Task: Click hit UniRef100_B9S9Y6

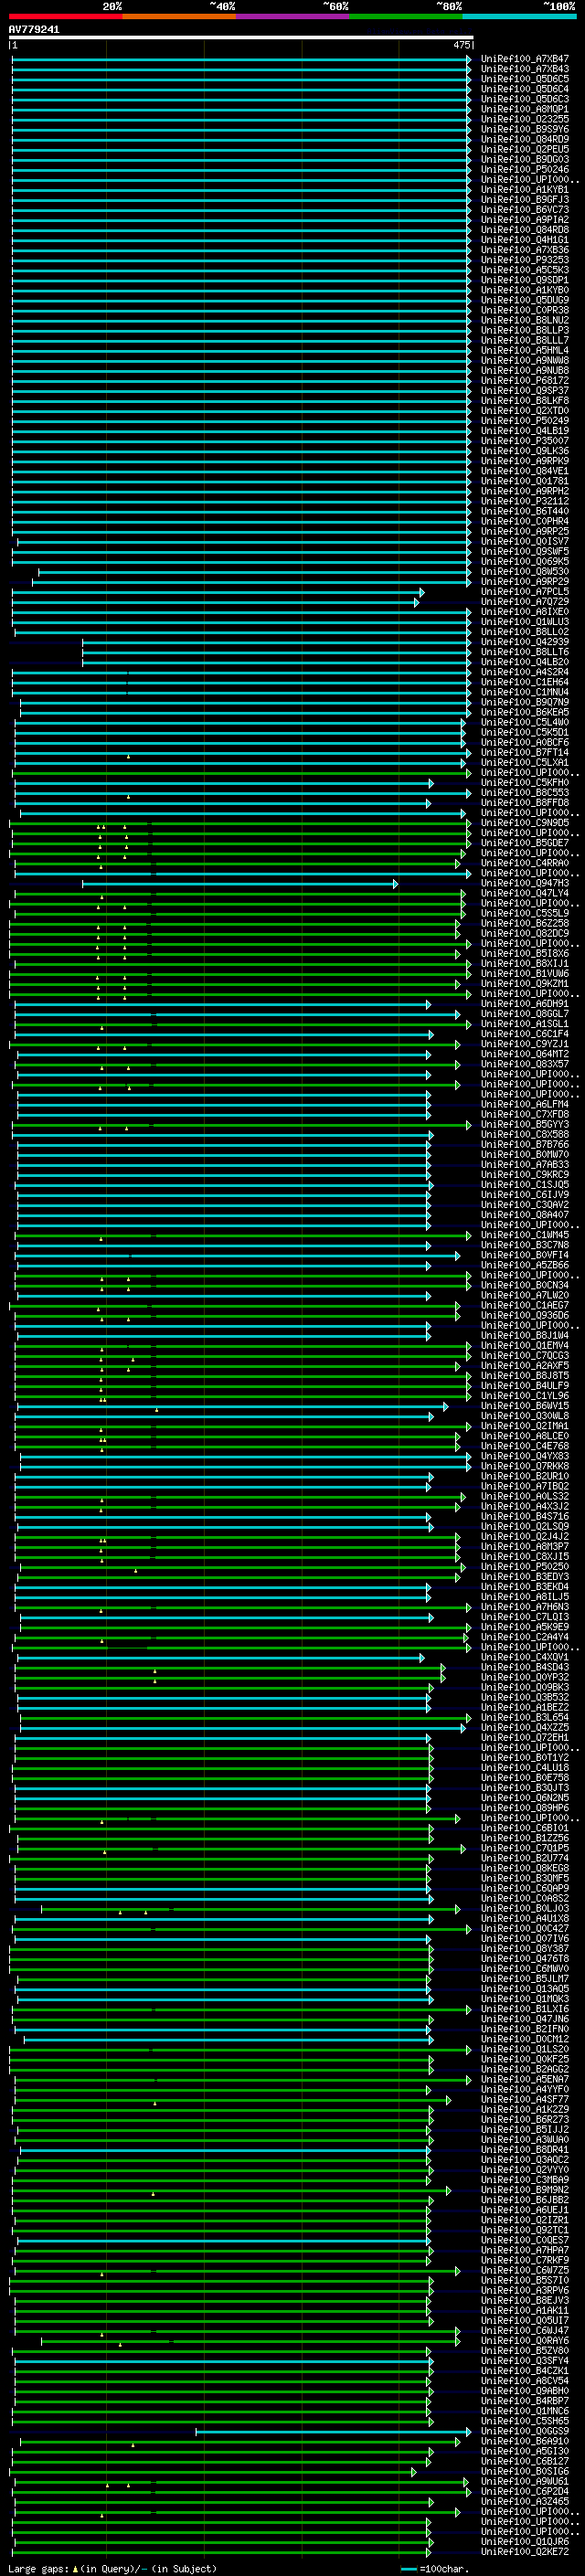Action: (525, 129)
